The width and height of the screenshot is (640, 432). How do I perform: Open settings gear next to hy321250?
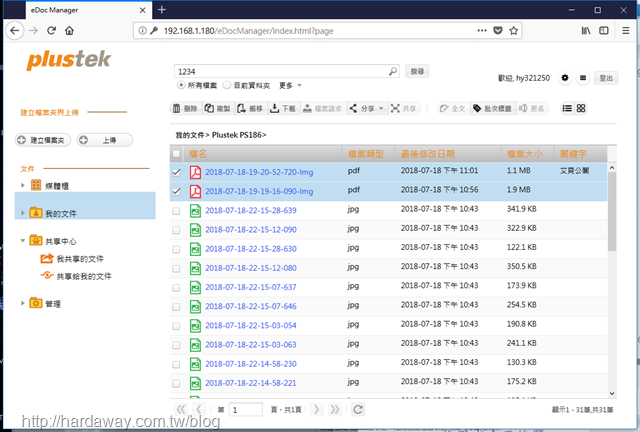565,78
